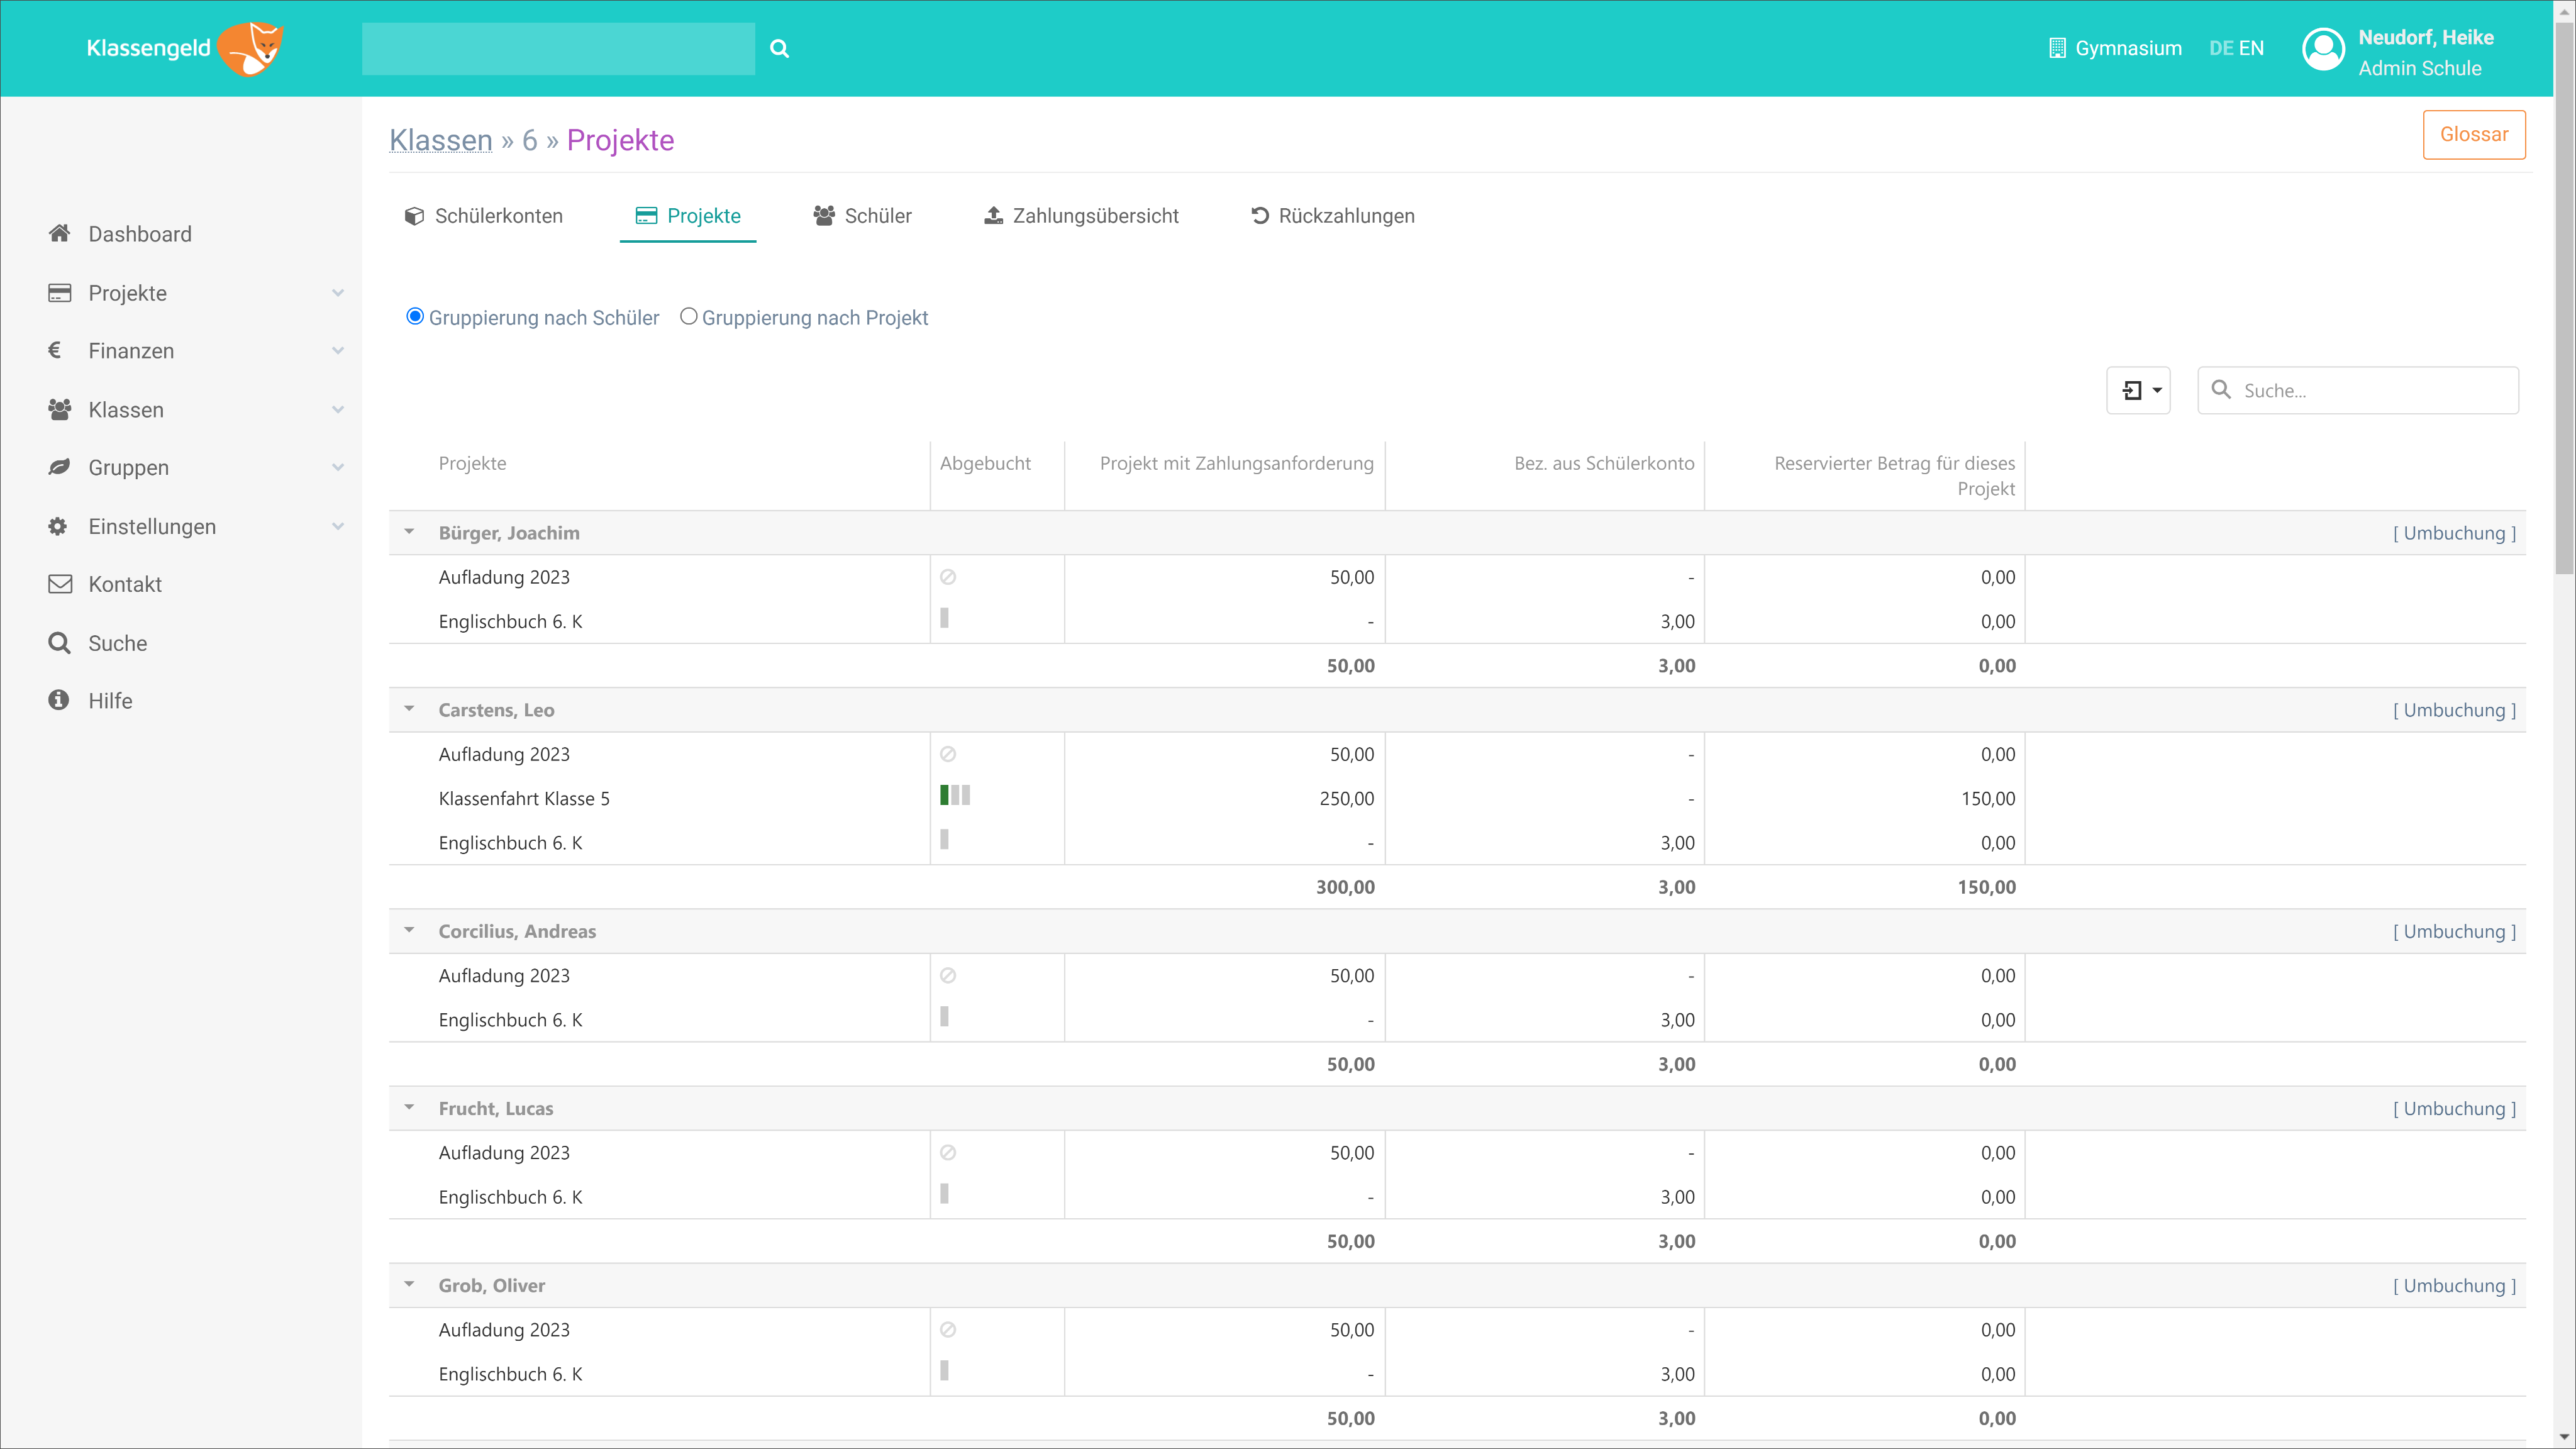Expand the Gruppen sidebar menu chevron

tap(338, 468)
